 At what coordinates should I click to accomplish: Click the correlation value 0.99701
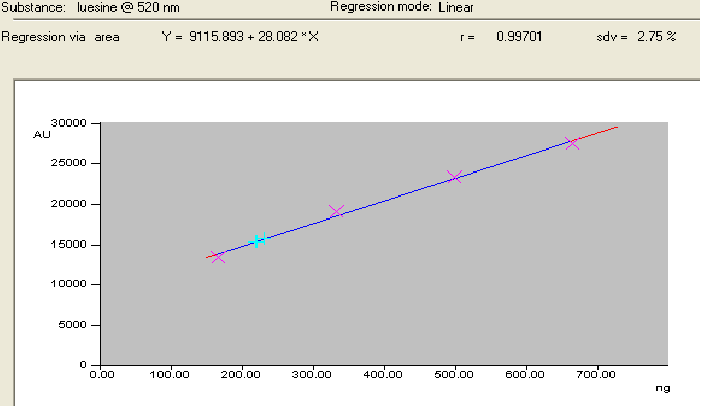(519, 36)
